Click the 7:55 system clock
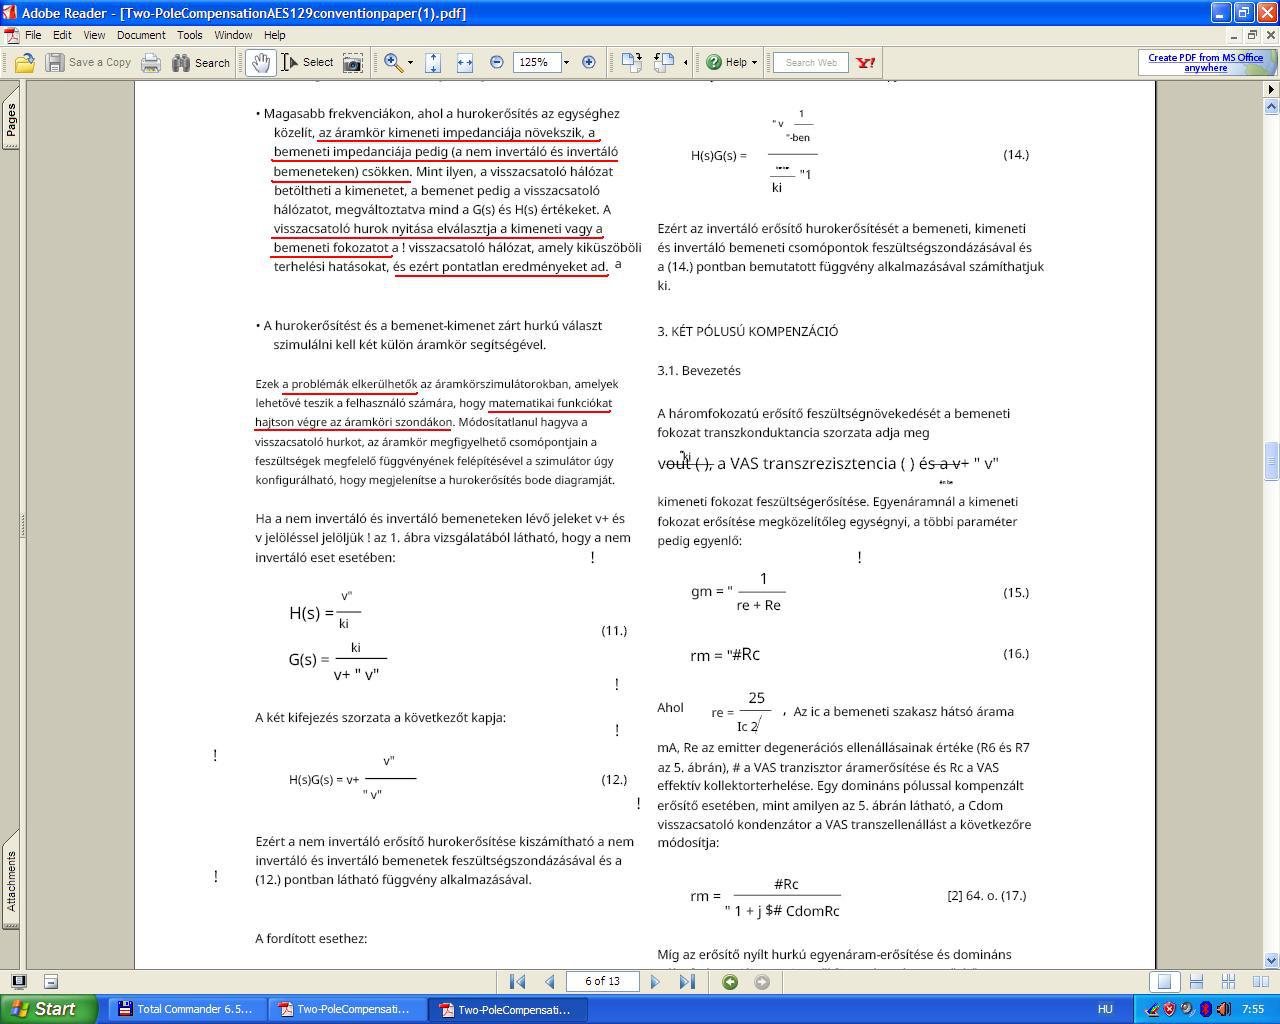The image size is (1280, 1024). (x=1253, y=1009)
